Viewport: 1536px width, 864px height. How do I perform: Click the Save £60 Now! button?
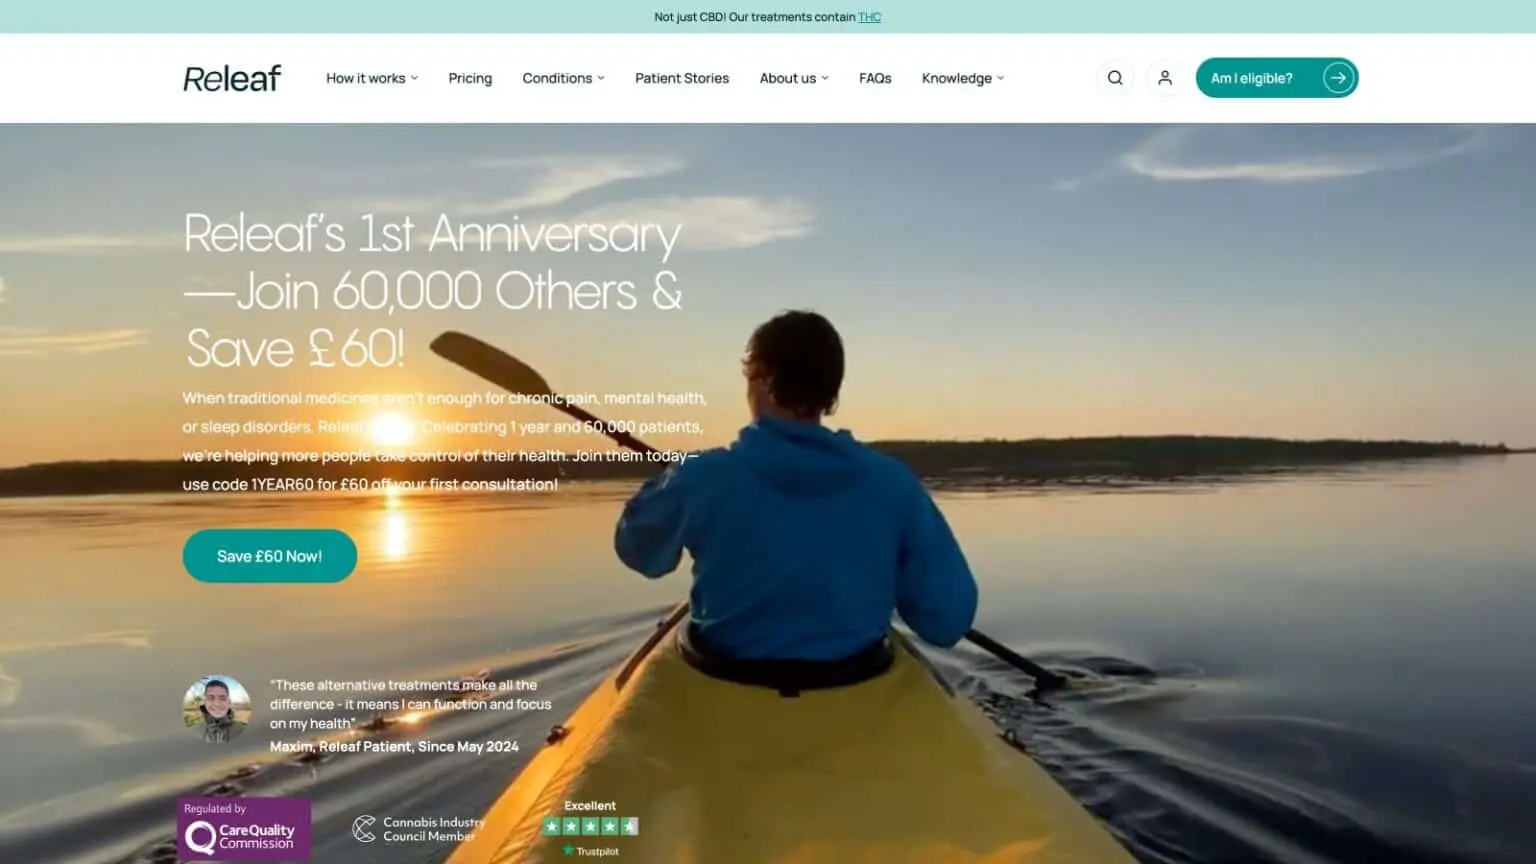coord(270,556)
